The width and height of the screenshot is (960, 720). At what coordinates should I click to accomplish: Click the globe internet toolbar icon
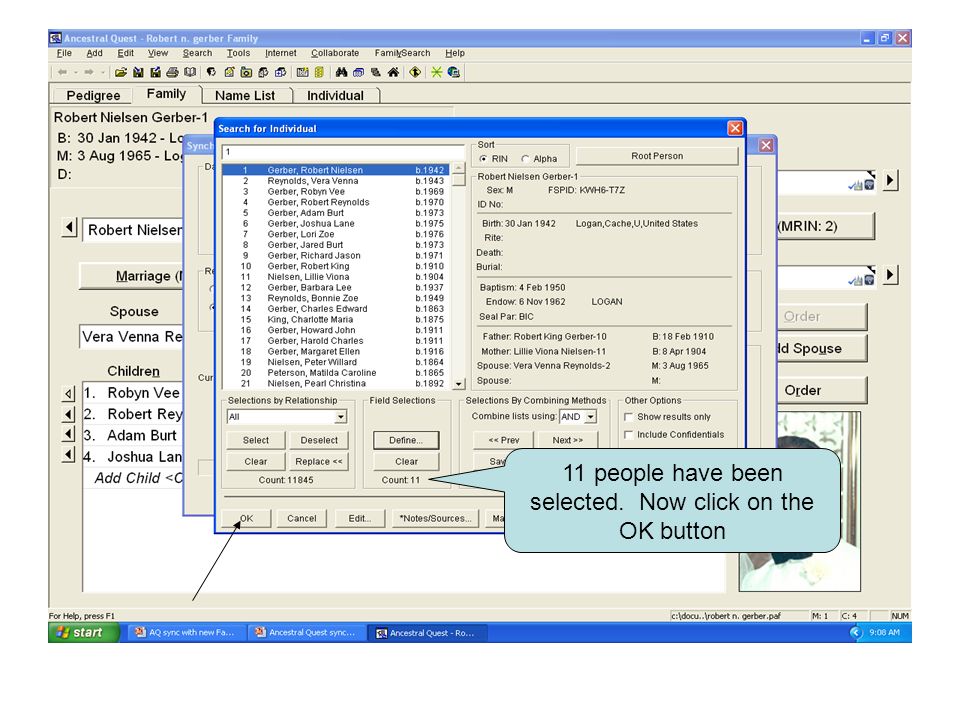coord(454,72)
